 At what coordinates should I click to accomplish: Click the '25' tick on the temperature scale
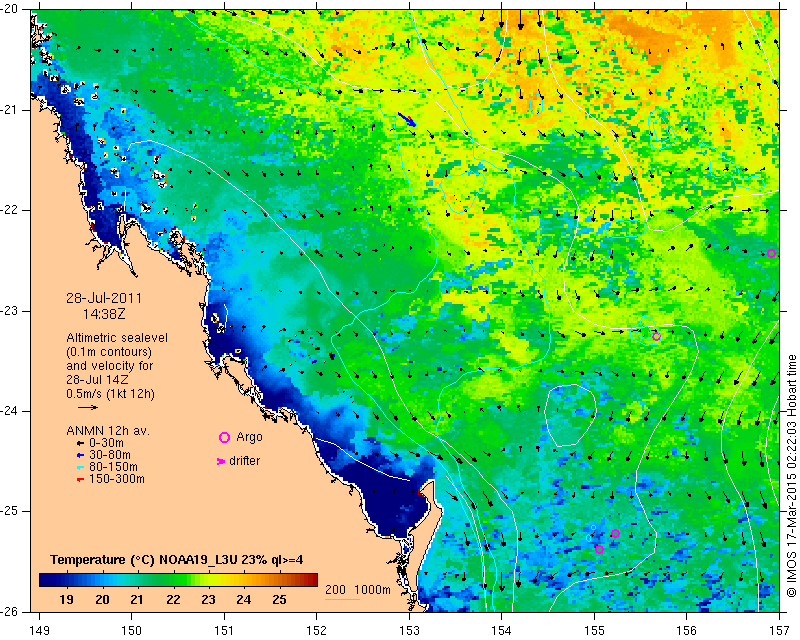pyautogui.click(x=279, y=600)
